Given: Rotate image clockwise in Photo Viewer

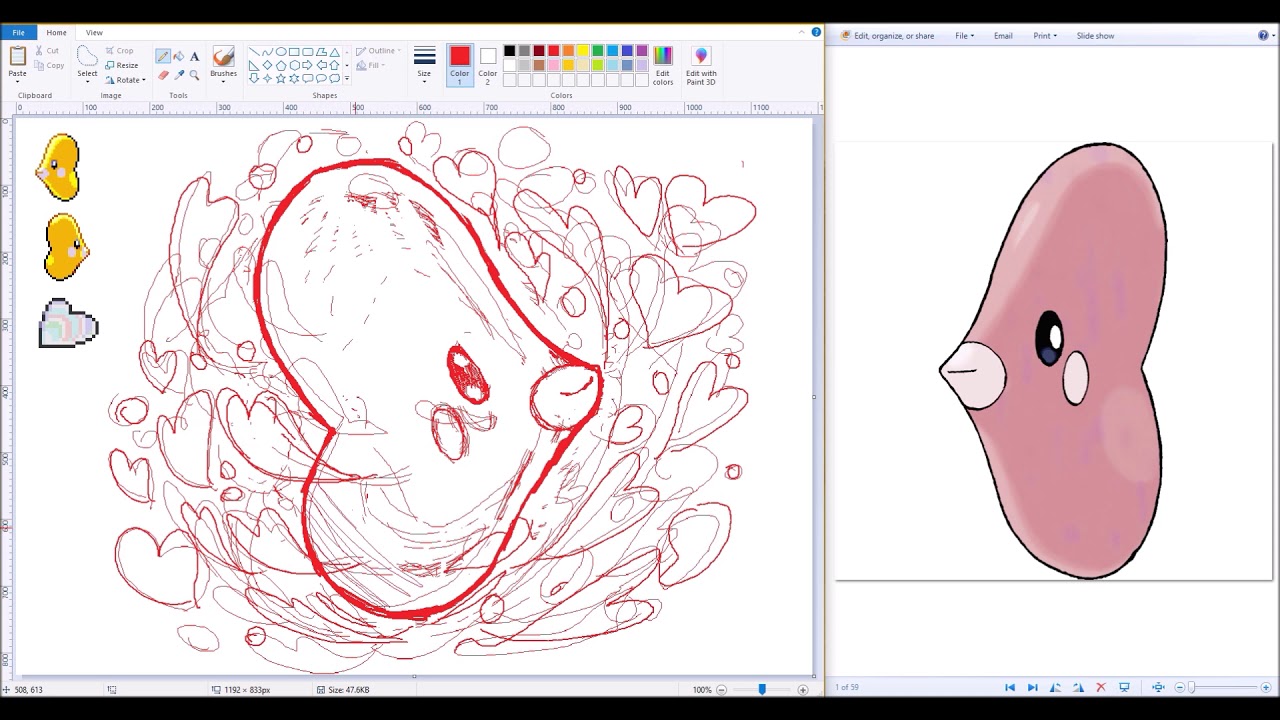Looking at the screenshot, I should pyautogui.click(x=1078, y=687).
